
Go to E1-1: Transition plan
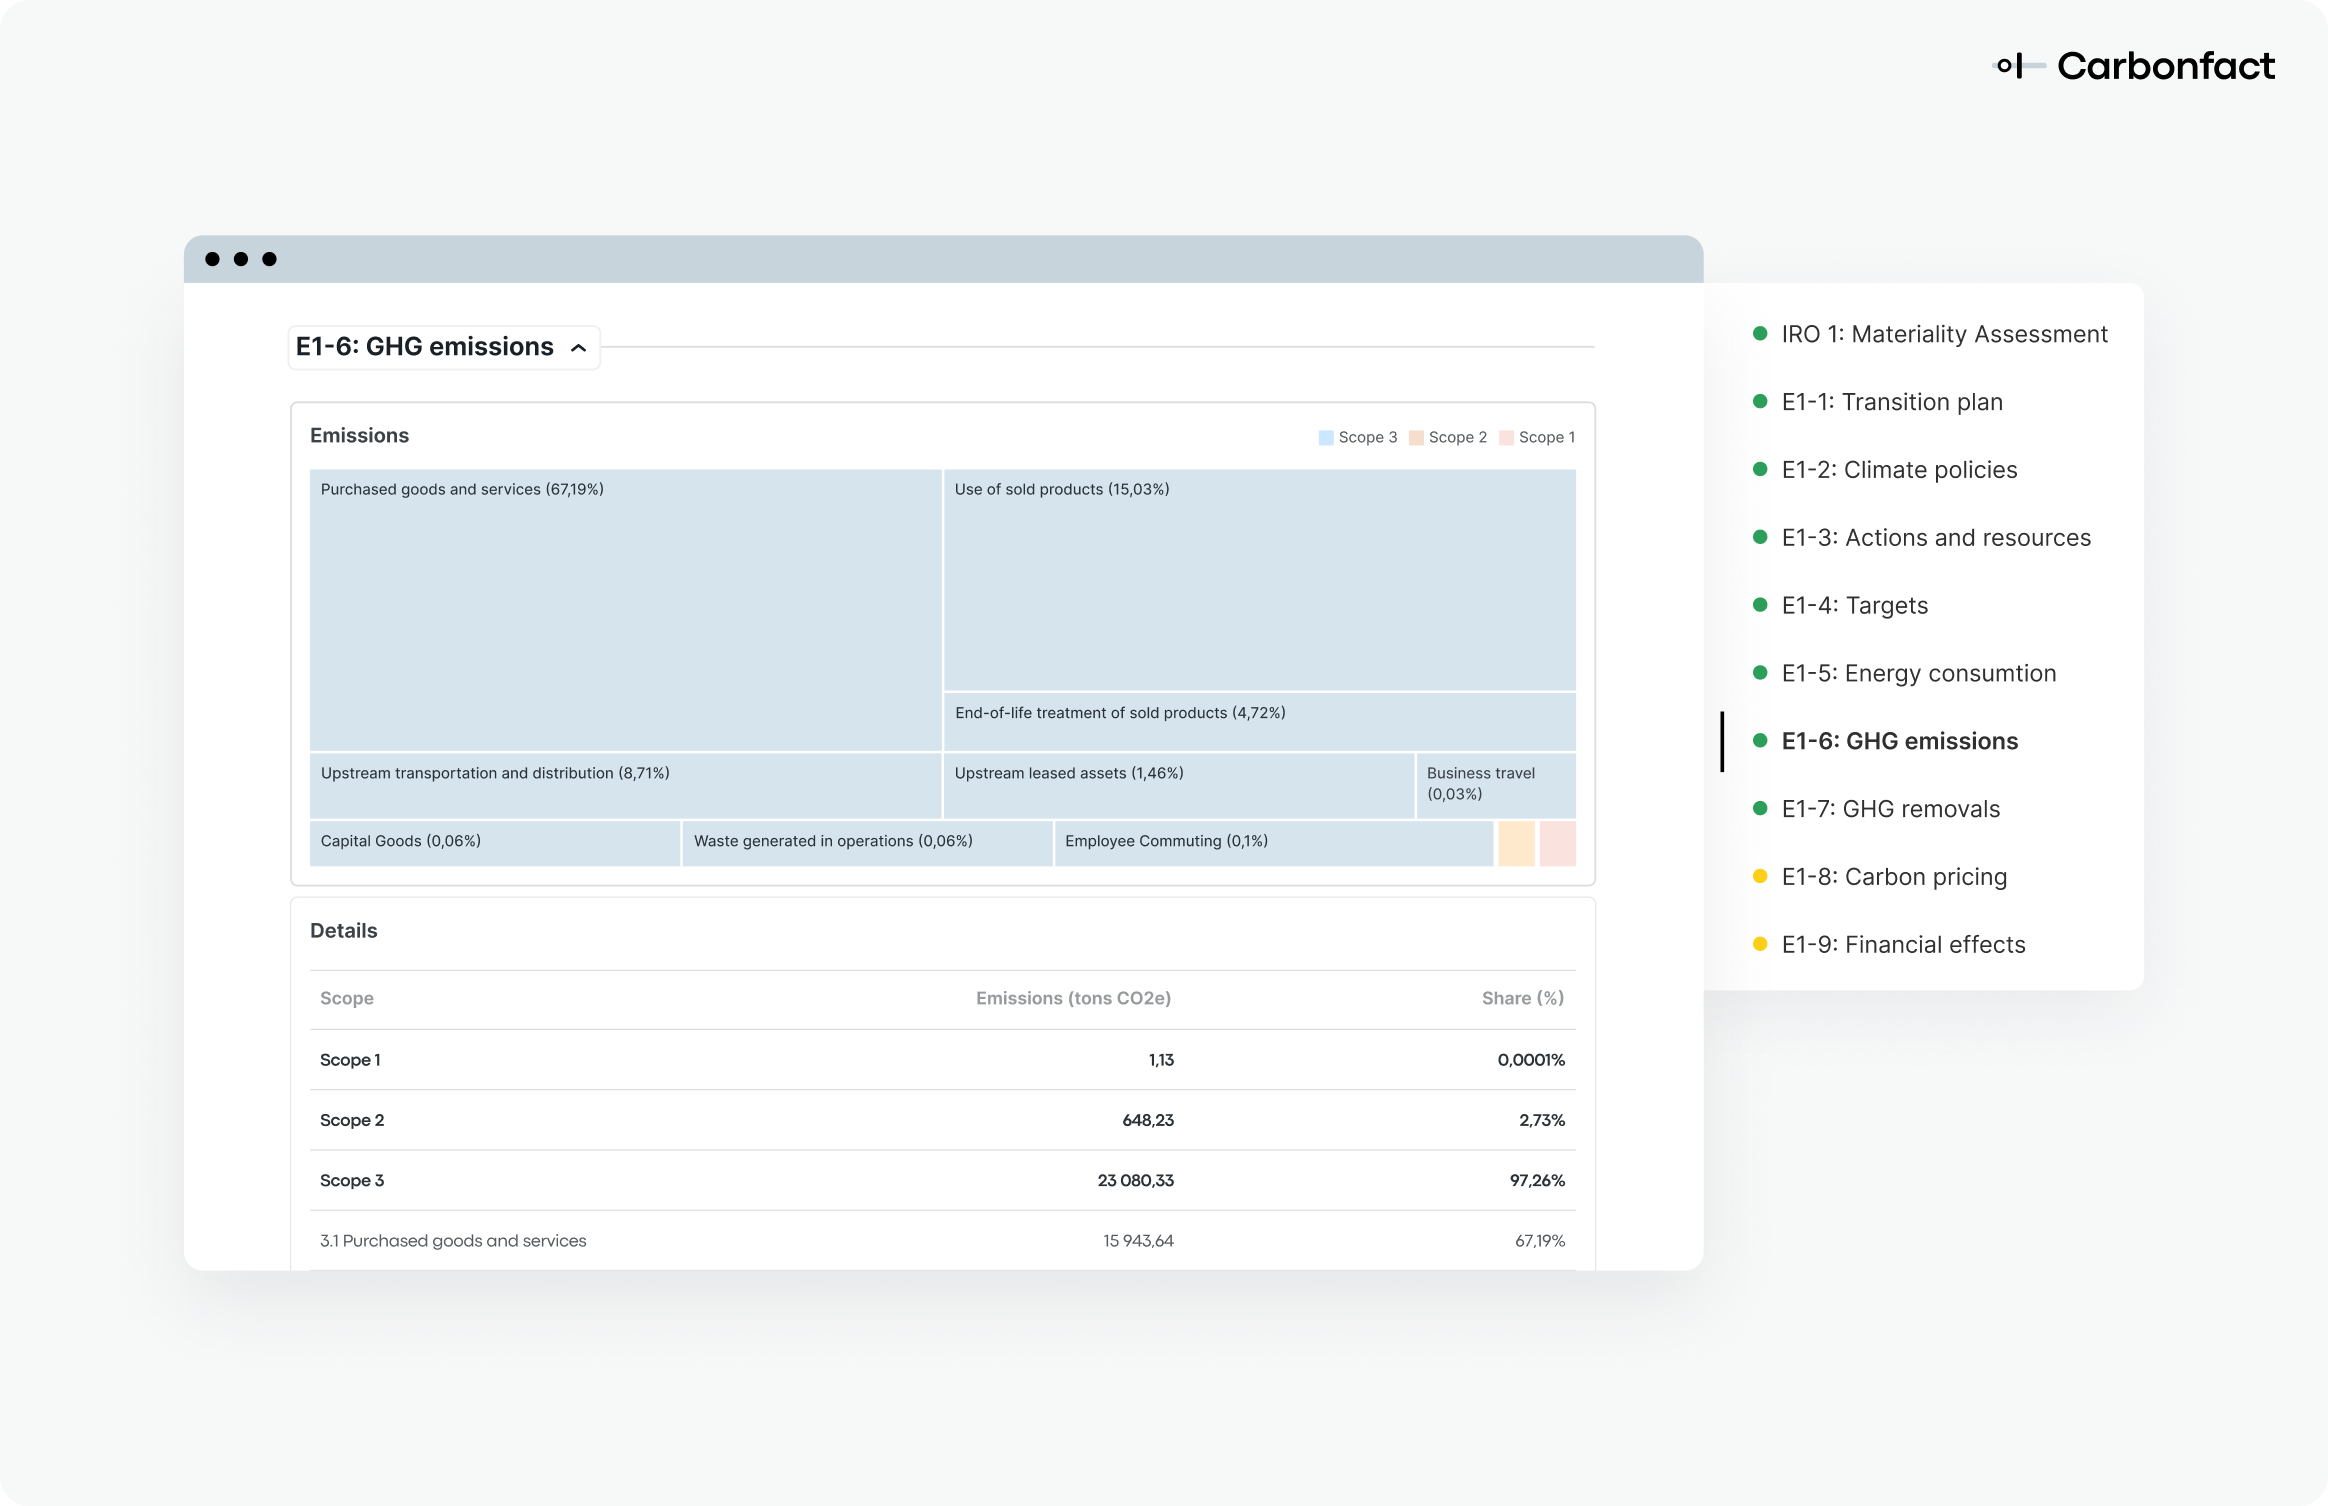[x=1892, y=402]
